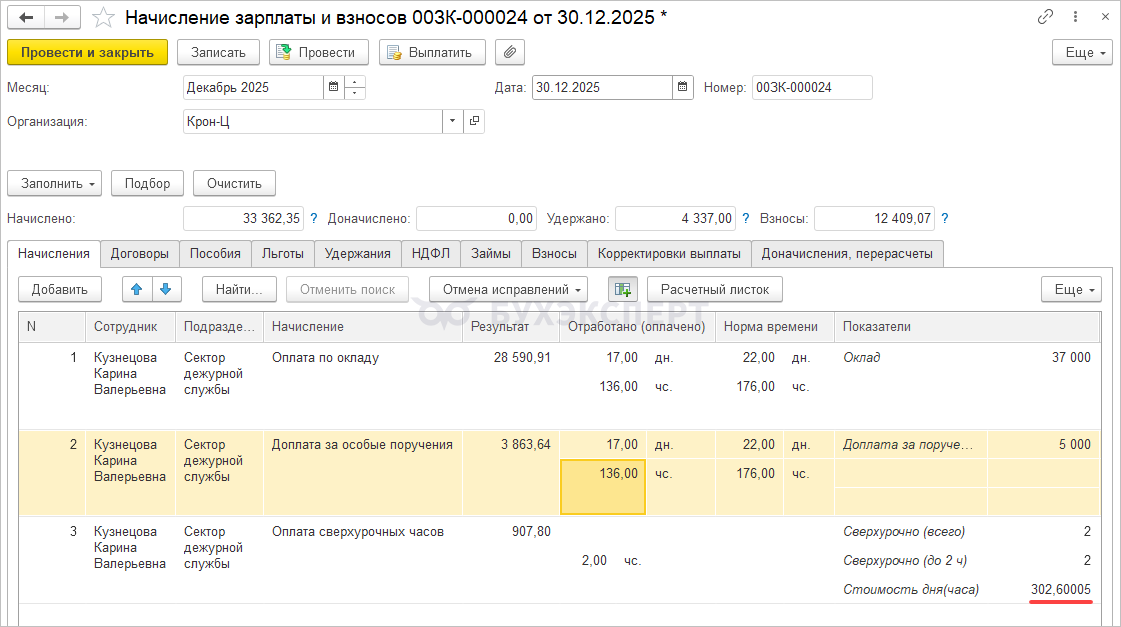Move row down with the down arrow
The image size is (1121, 627).
point(166,289)
